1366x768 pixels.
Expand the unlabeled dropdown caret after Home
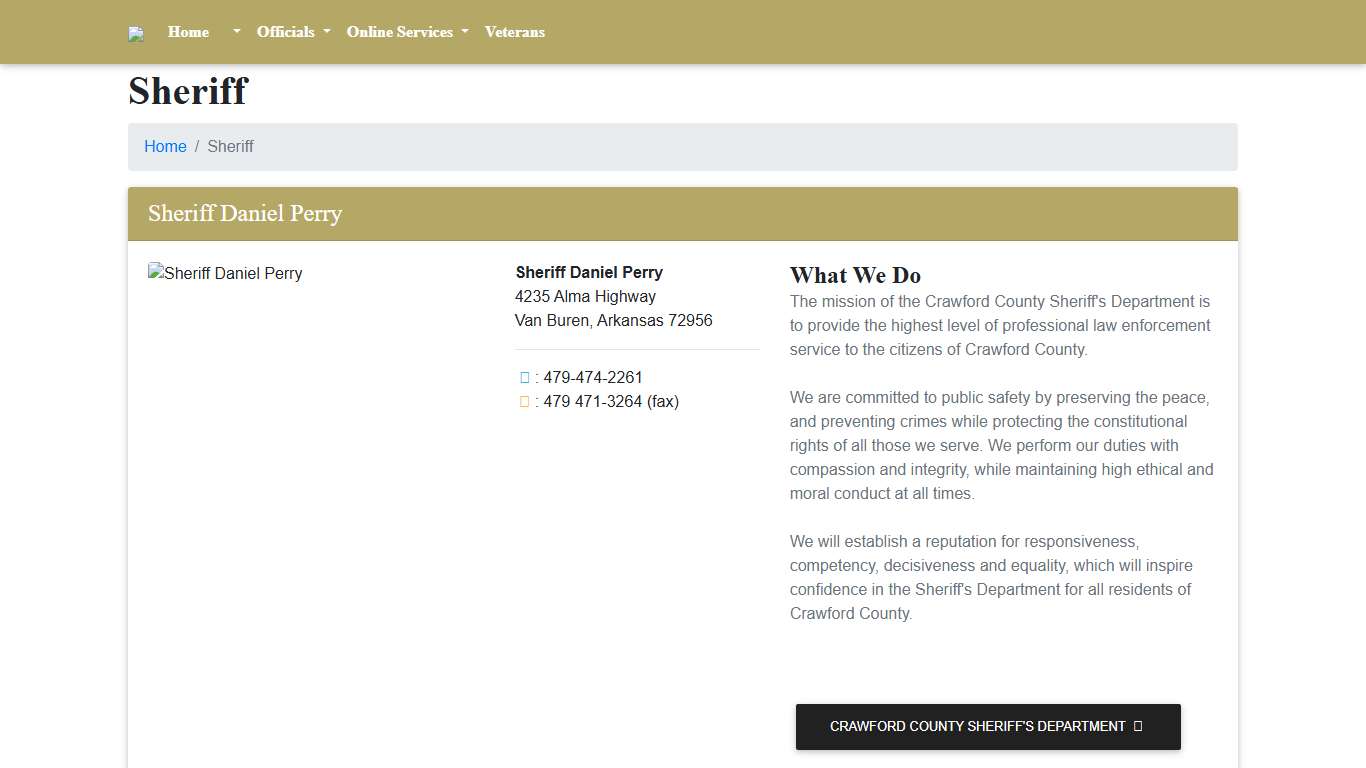tap(236, 32)
